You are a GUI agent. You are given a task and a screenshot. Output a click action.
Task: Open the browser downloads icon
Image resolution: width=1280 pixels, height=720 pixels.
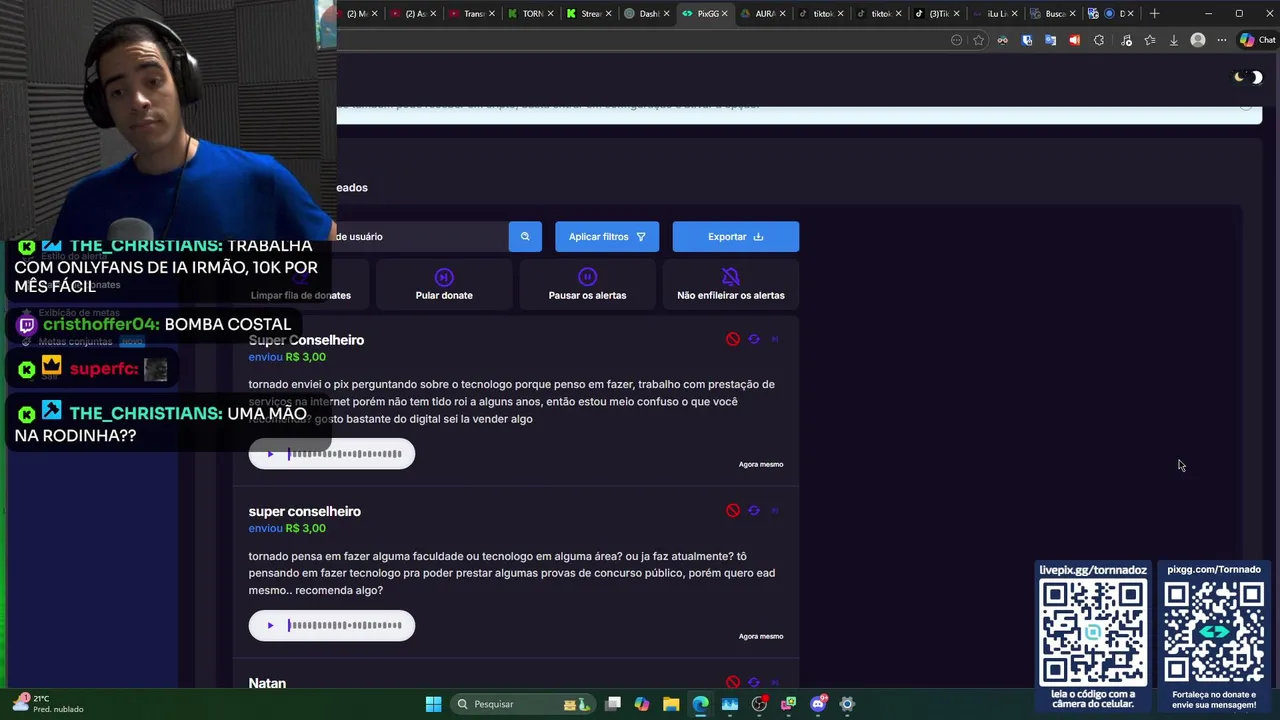1173,40
